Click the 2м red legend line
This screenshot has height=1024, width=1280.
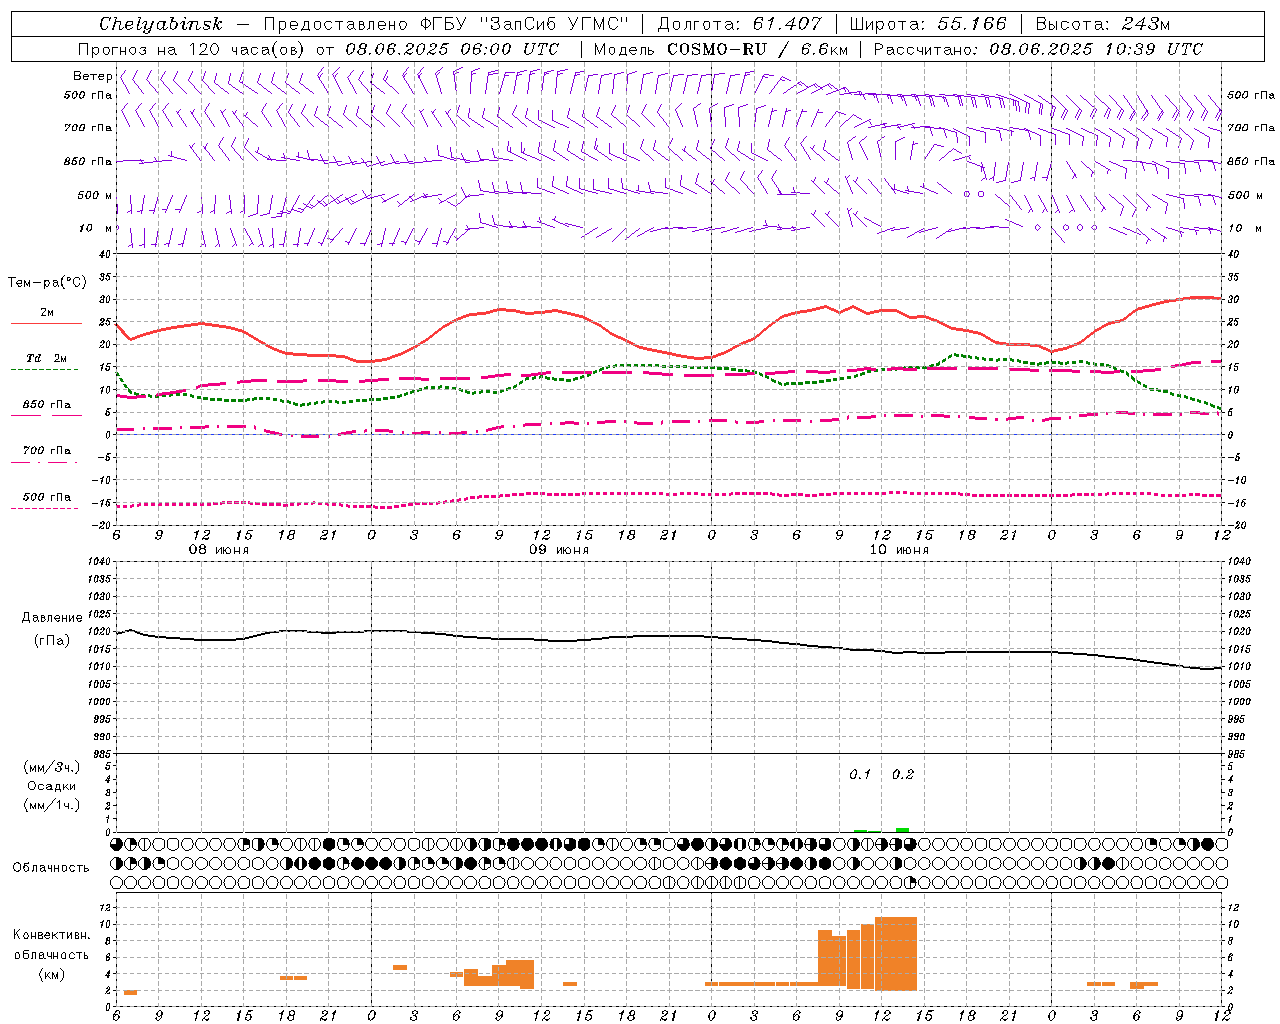click(x=46, y=323)
